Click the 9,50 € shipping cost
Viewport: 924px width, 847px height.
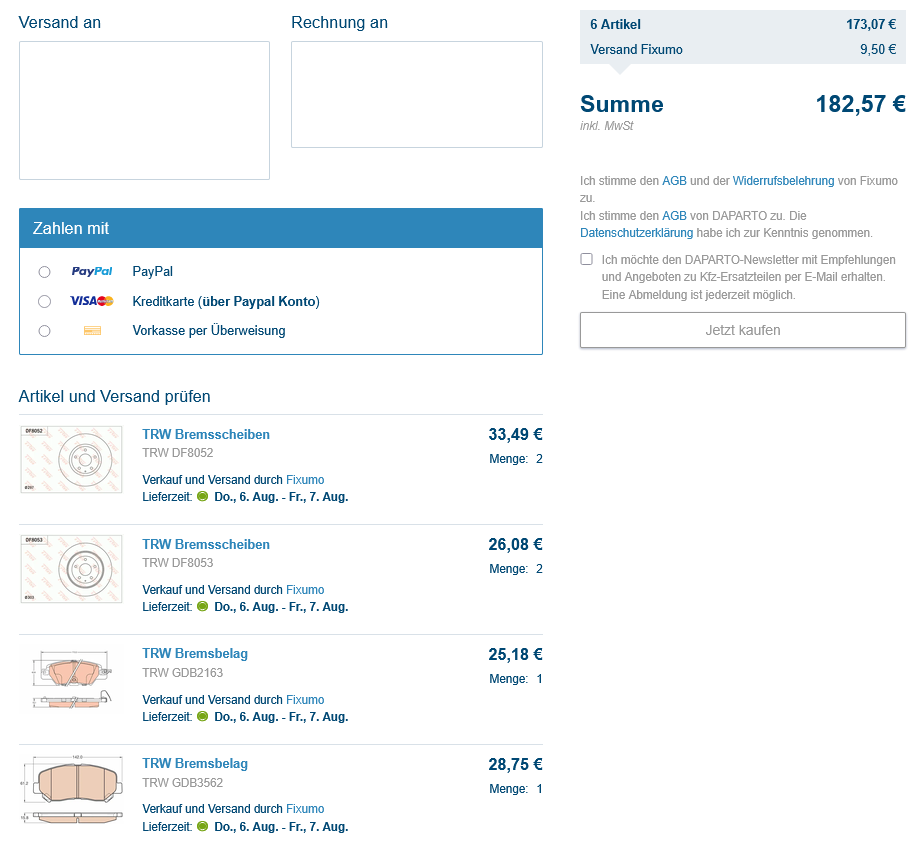tap(878, 50)
